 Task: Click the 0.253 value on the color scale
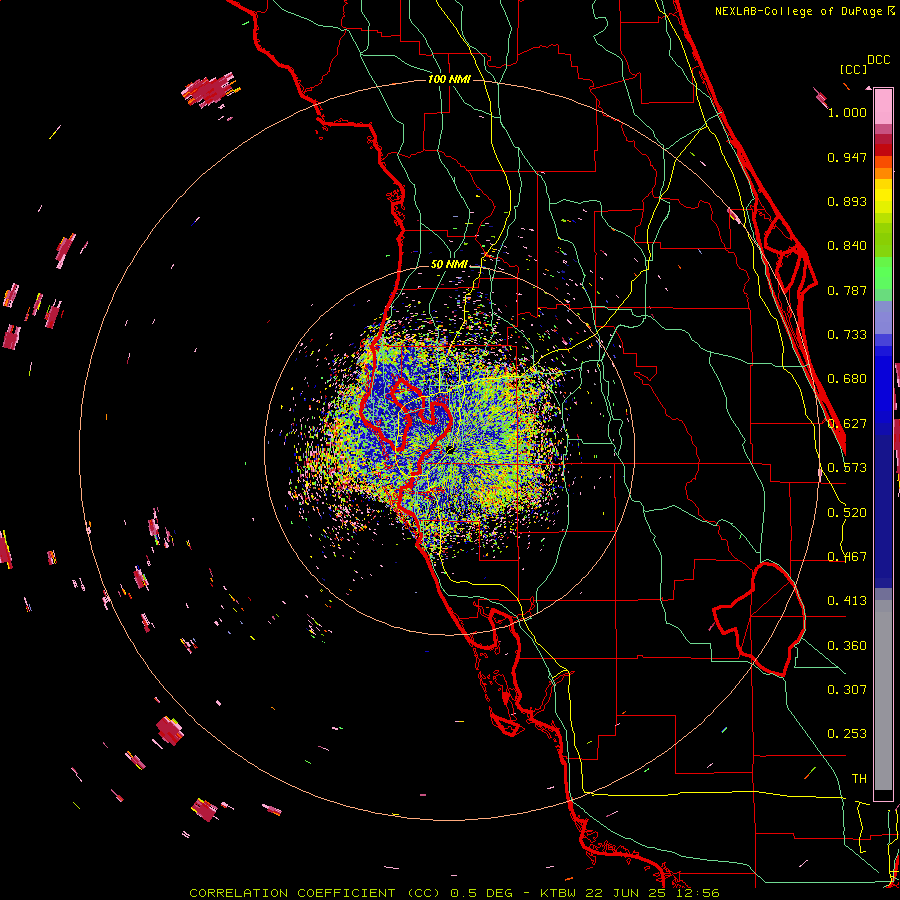pos(847,734)
